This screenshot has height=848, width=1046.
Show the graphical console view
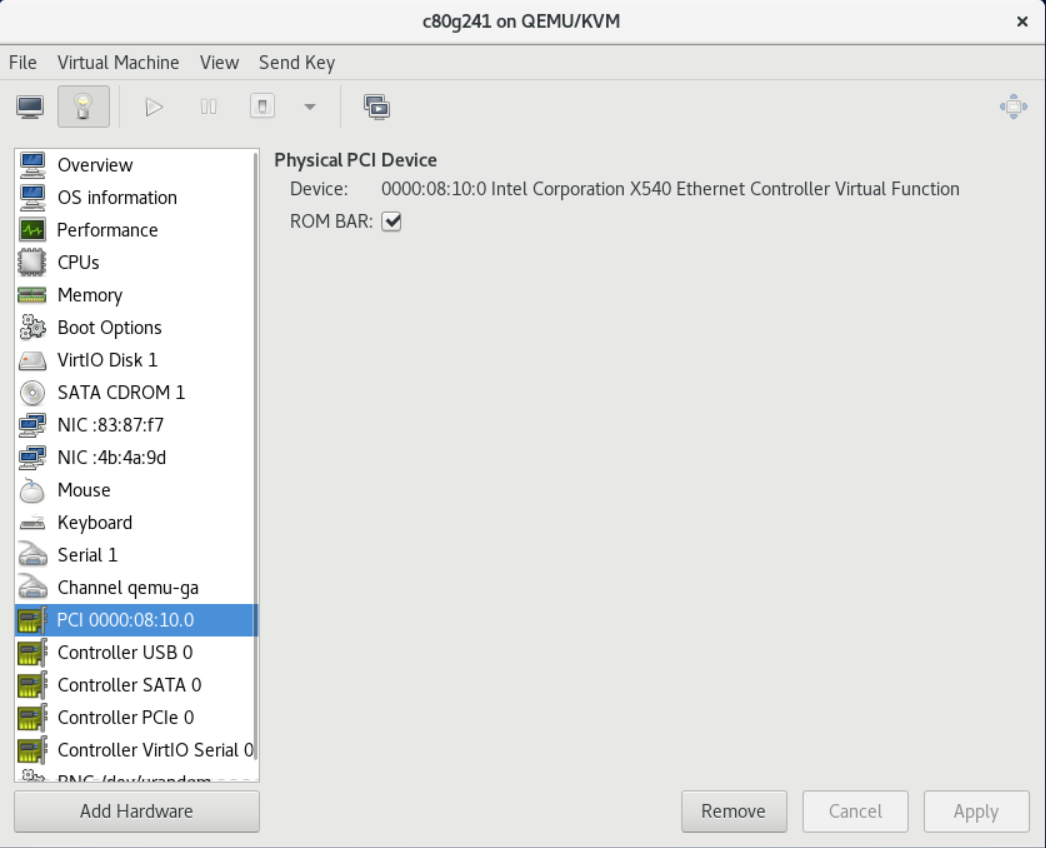point(31,107)
